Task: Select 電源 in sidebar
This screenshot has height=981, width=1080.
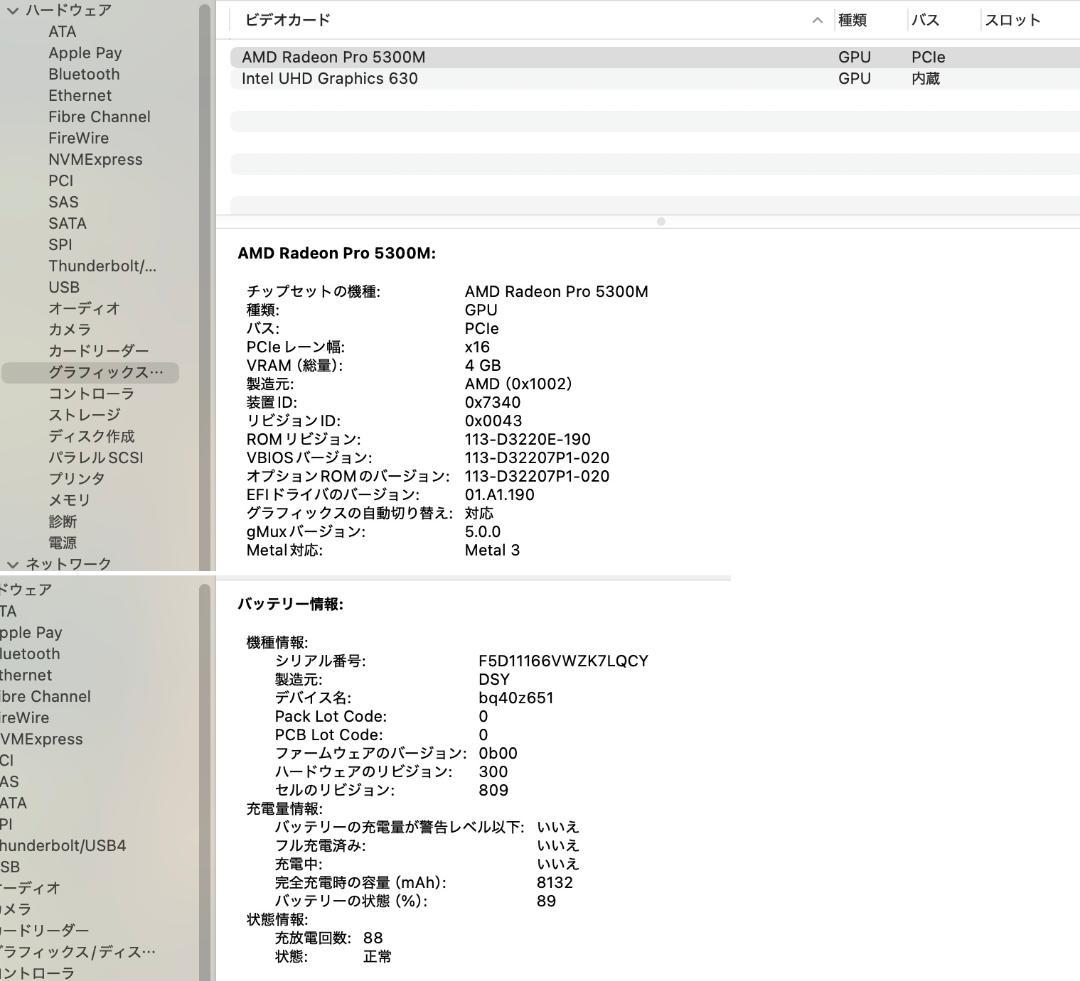Action: click(x=62, y=543)
